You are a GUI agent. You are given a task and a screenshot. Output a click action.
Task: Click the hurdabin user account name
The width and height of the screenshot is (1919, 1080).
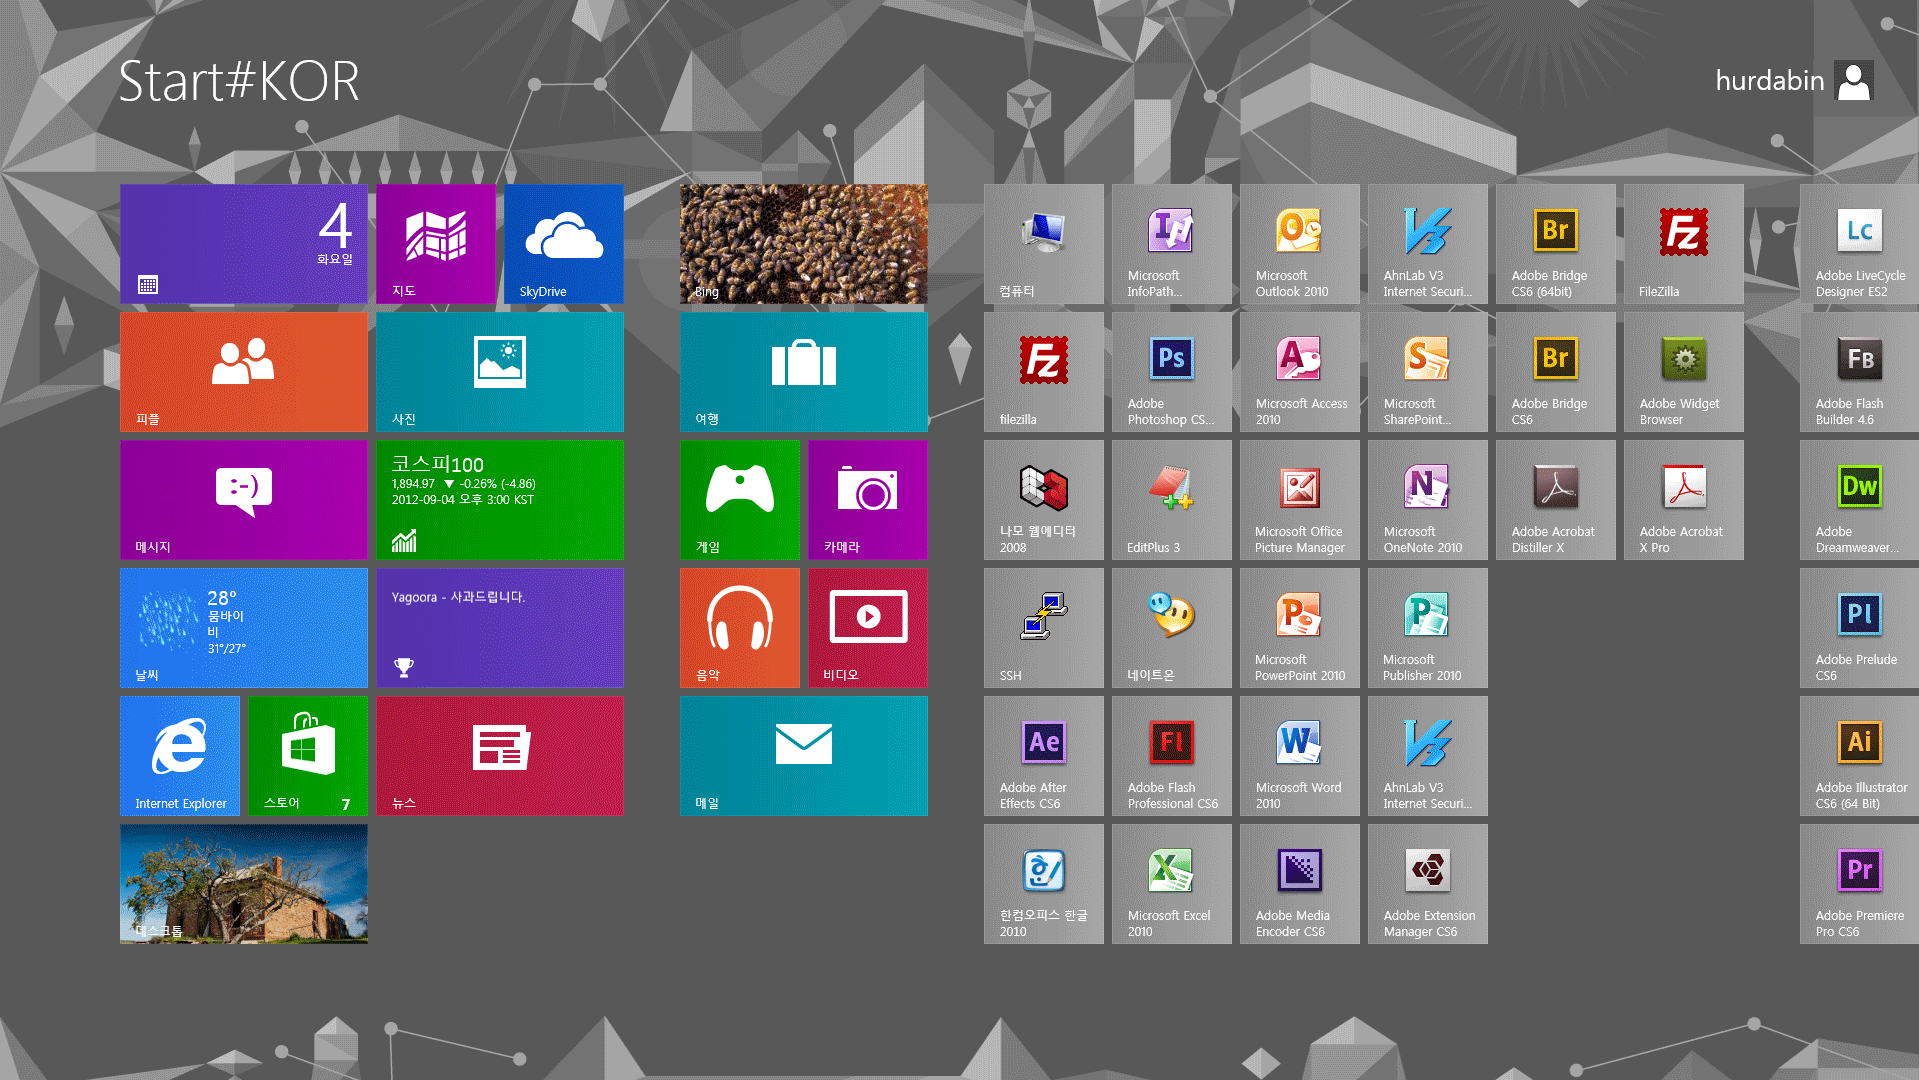click(x=1769, y=81)
